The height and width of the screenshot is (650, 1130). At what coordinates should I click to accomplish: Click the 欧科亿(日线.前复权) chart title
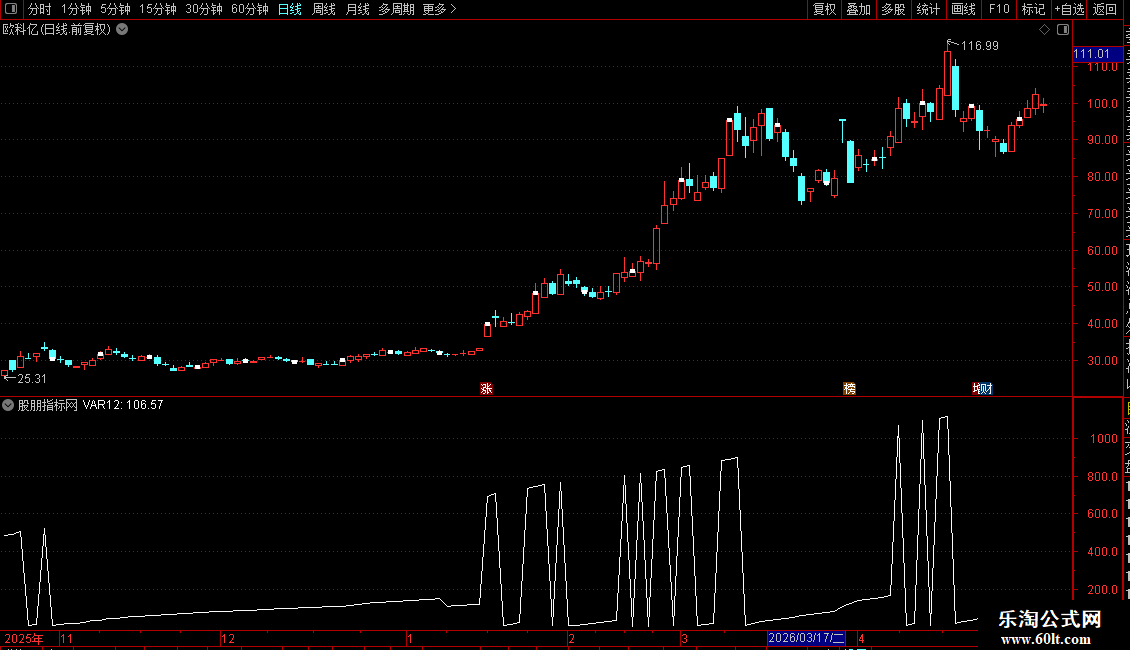(57, 30)
